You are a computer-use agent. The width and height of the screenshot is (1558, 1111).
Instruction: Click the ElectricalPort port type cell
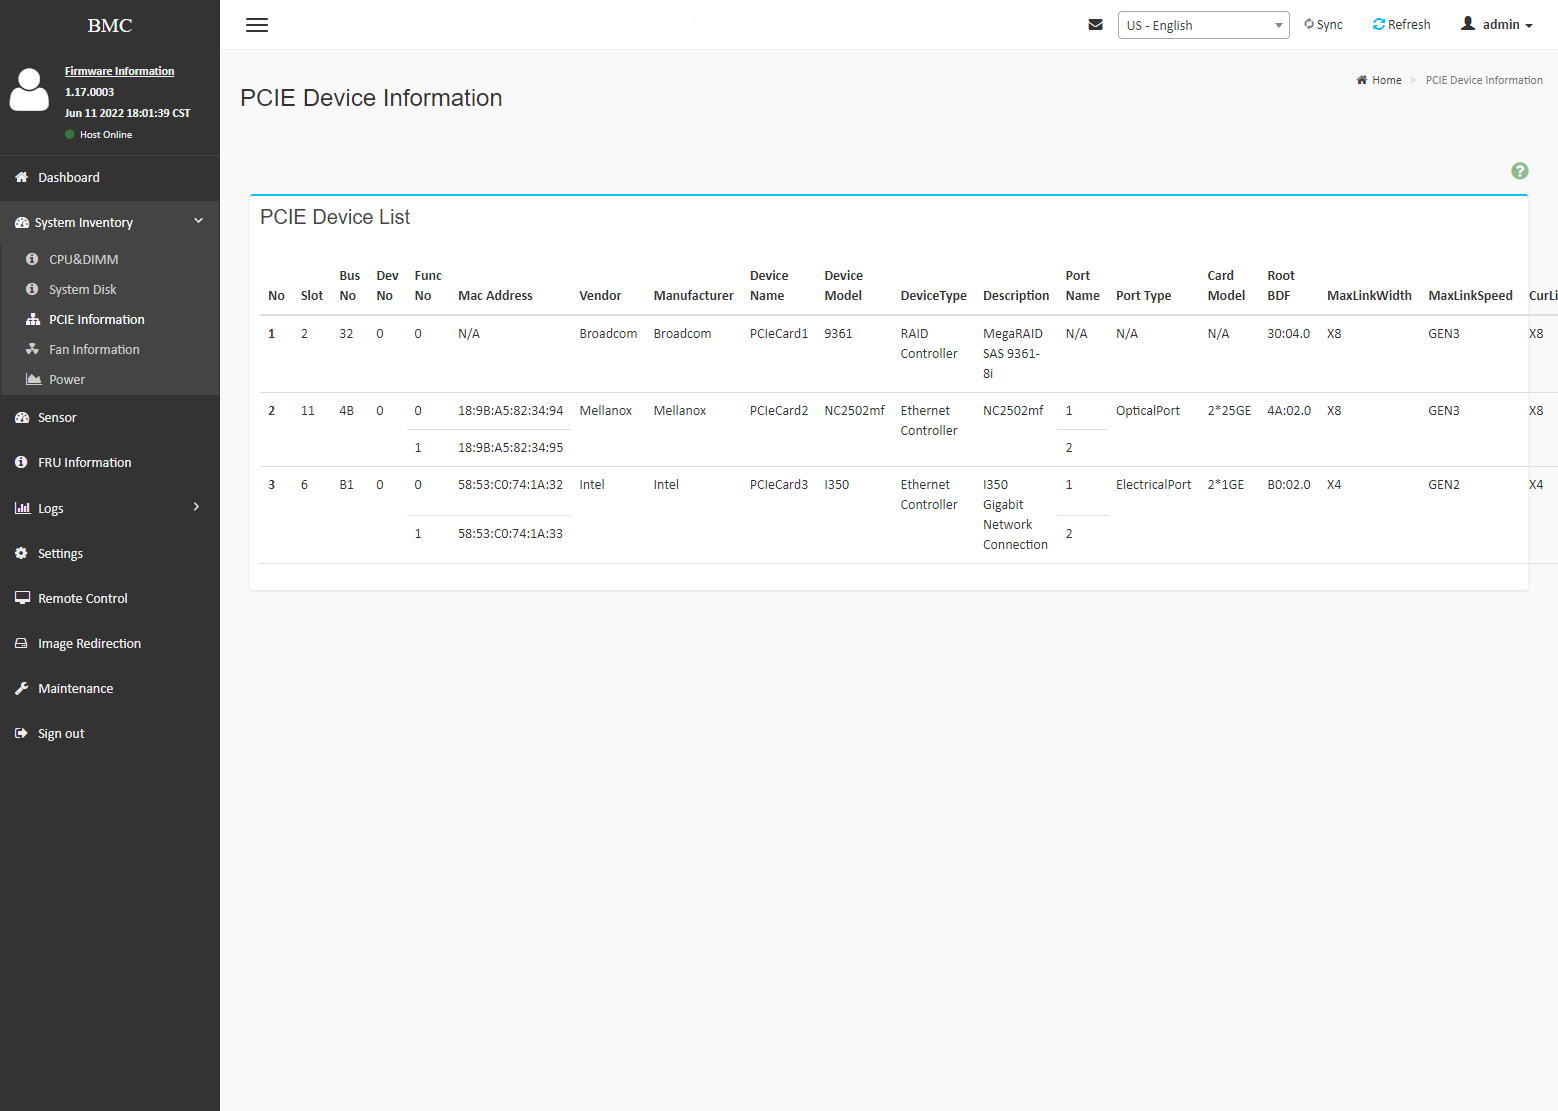[x=1153, y=484]
